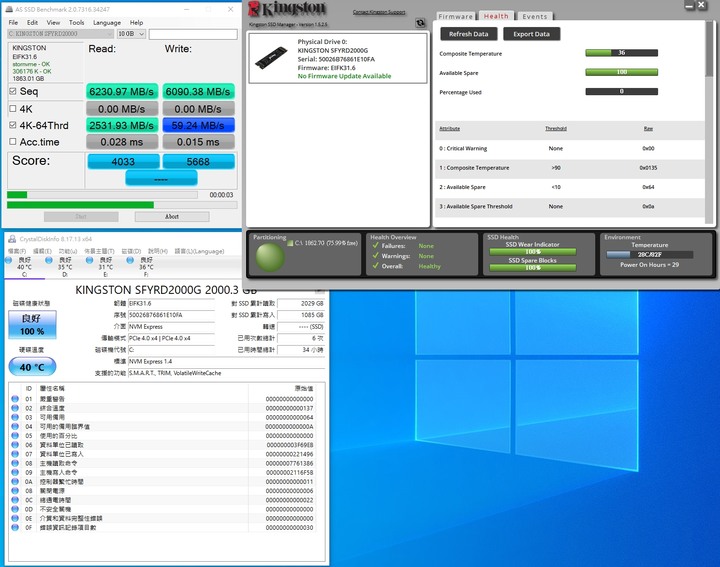The height and width of the screenshot is (567, 720).
Task: Select the SSD drive thumbnail in Kingston Manager
Action: point(270,58)
